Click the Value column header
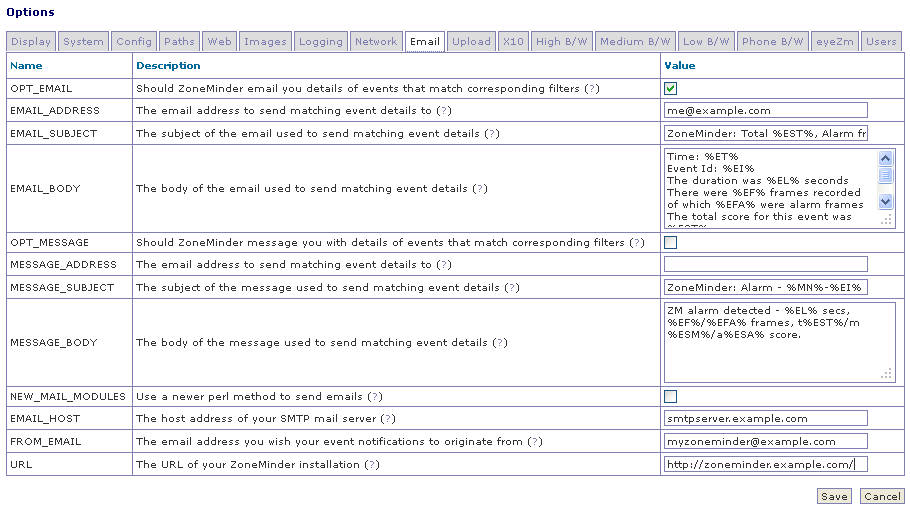 coord(680,66)
